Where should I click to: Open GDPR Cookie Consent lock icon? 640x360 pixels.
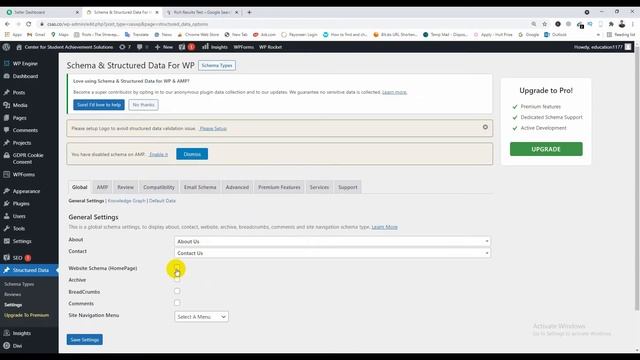click(x=7, y=155)
